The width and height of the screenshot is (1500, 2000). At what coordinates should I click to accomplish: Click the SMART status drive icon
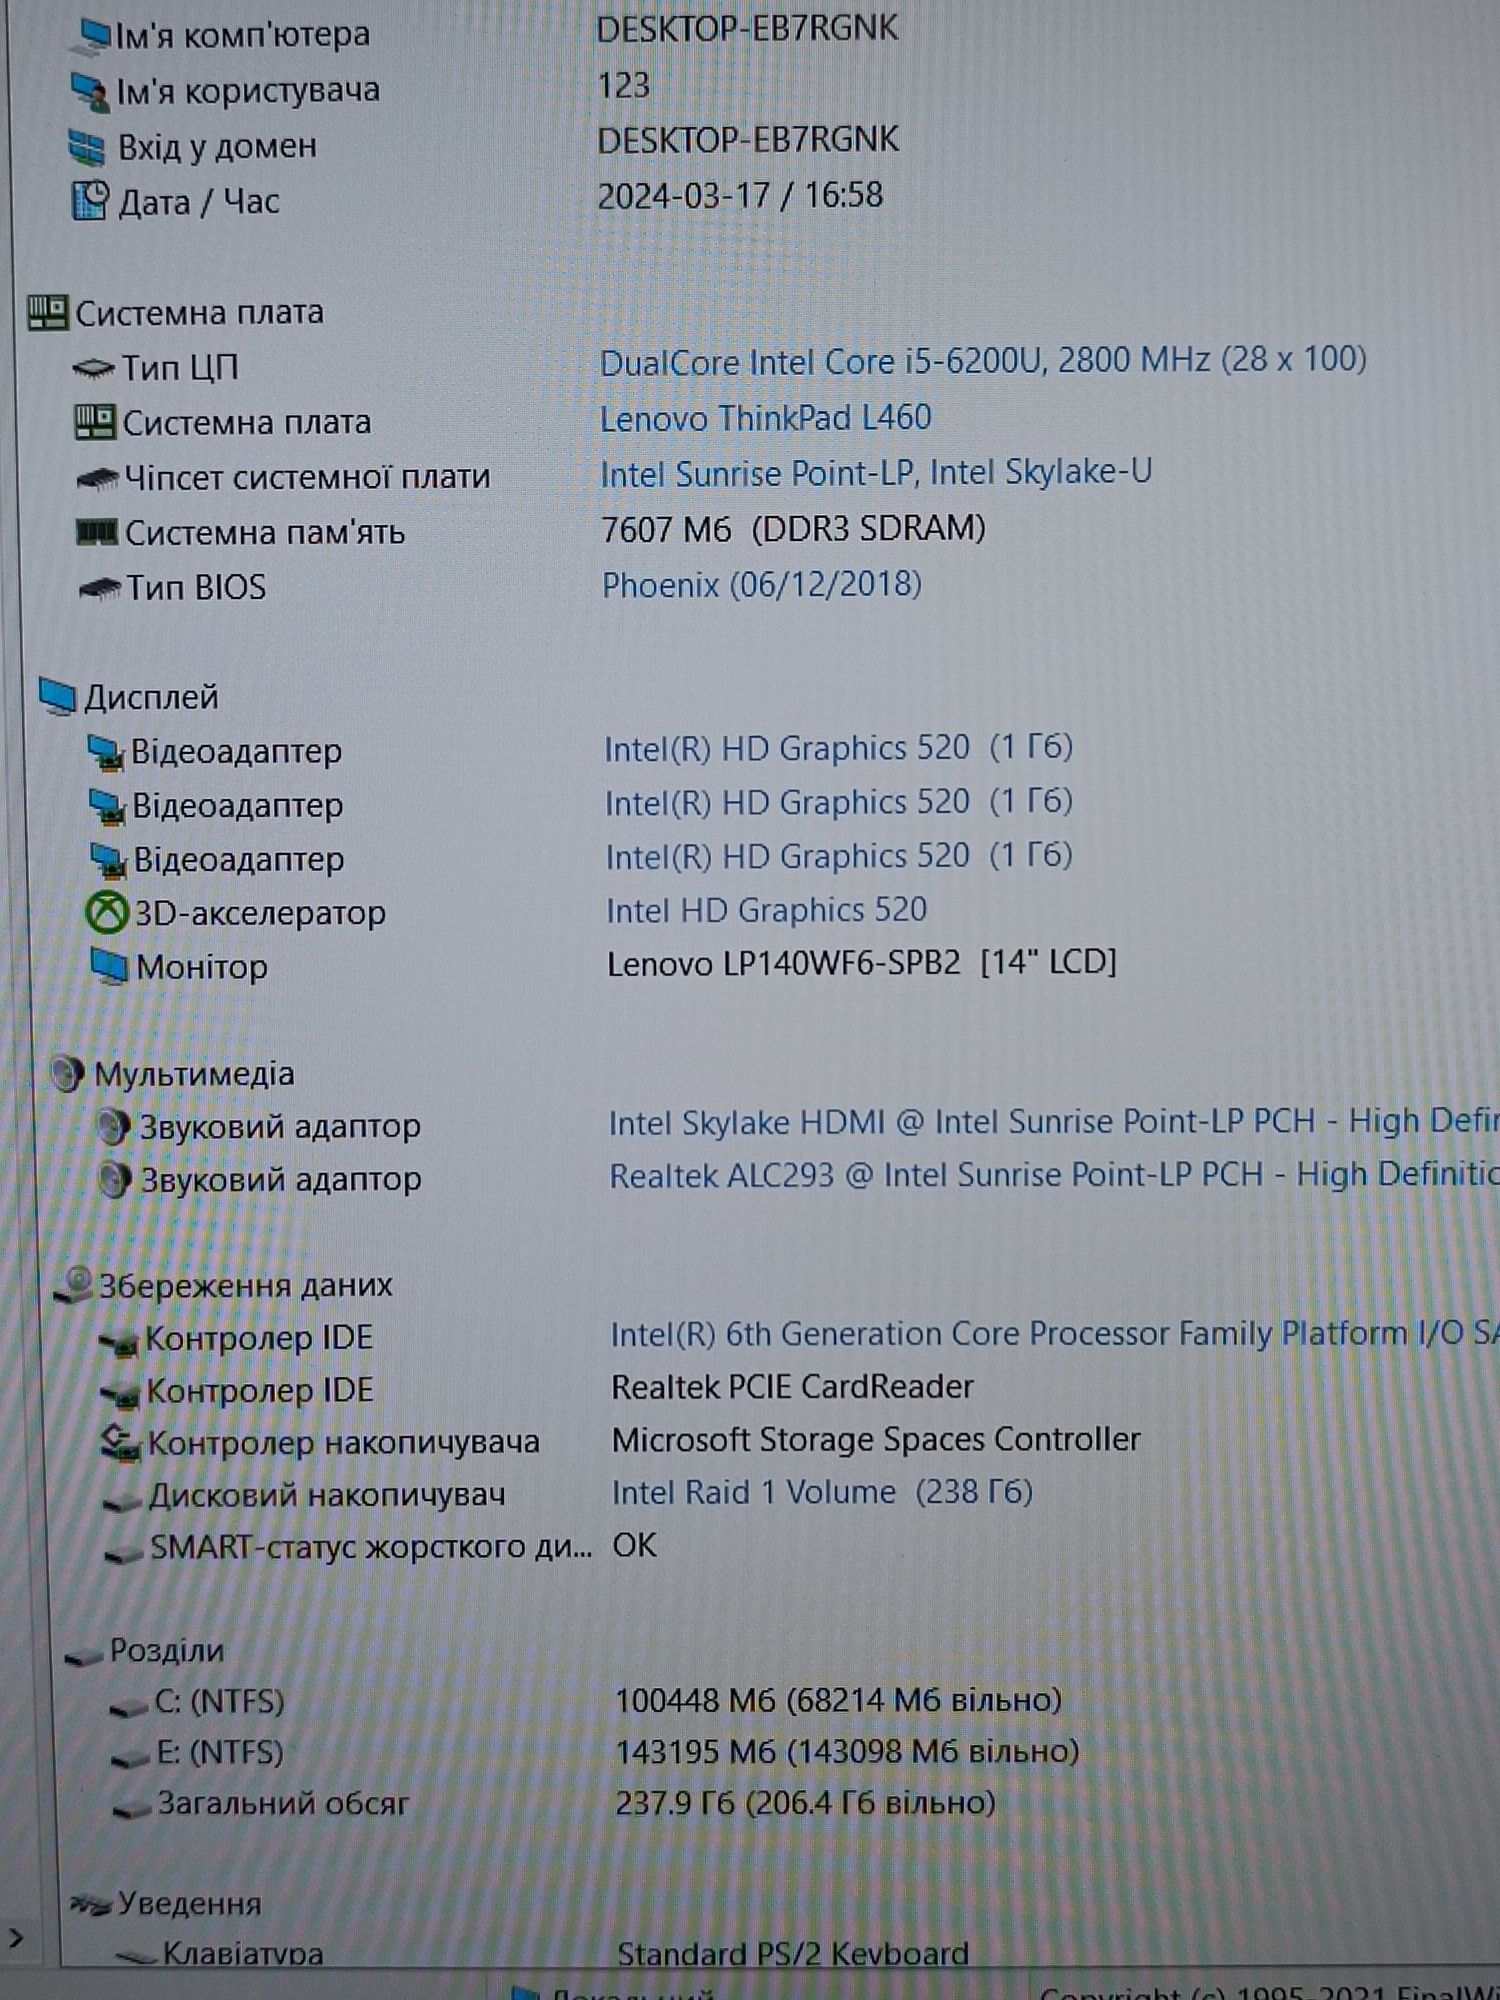(125, 1553)
